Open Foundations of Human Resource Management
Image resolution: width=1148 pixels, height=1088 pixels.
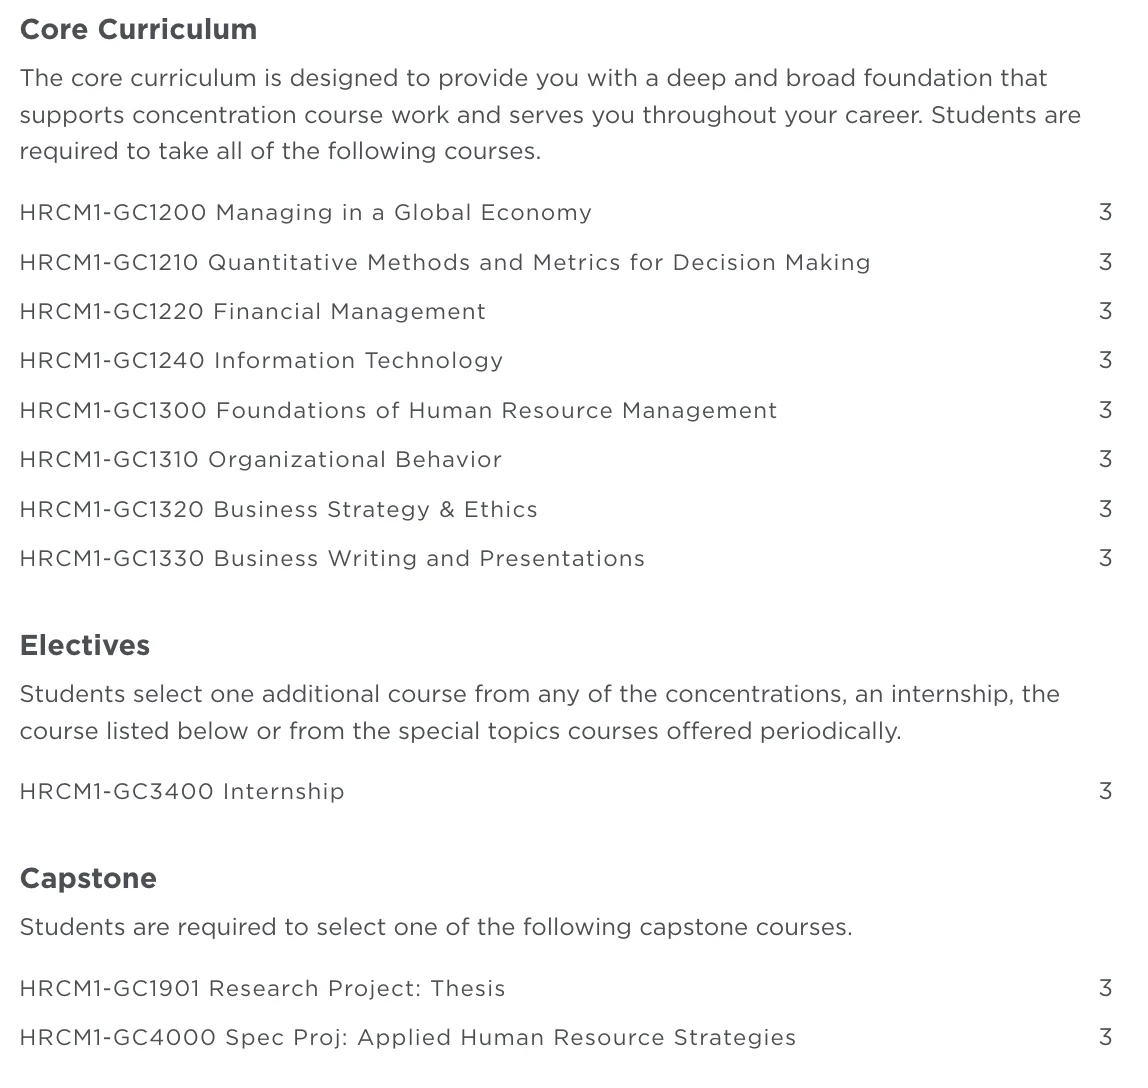tap(398, 411)
